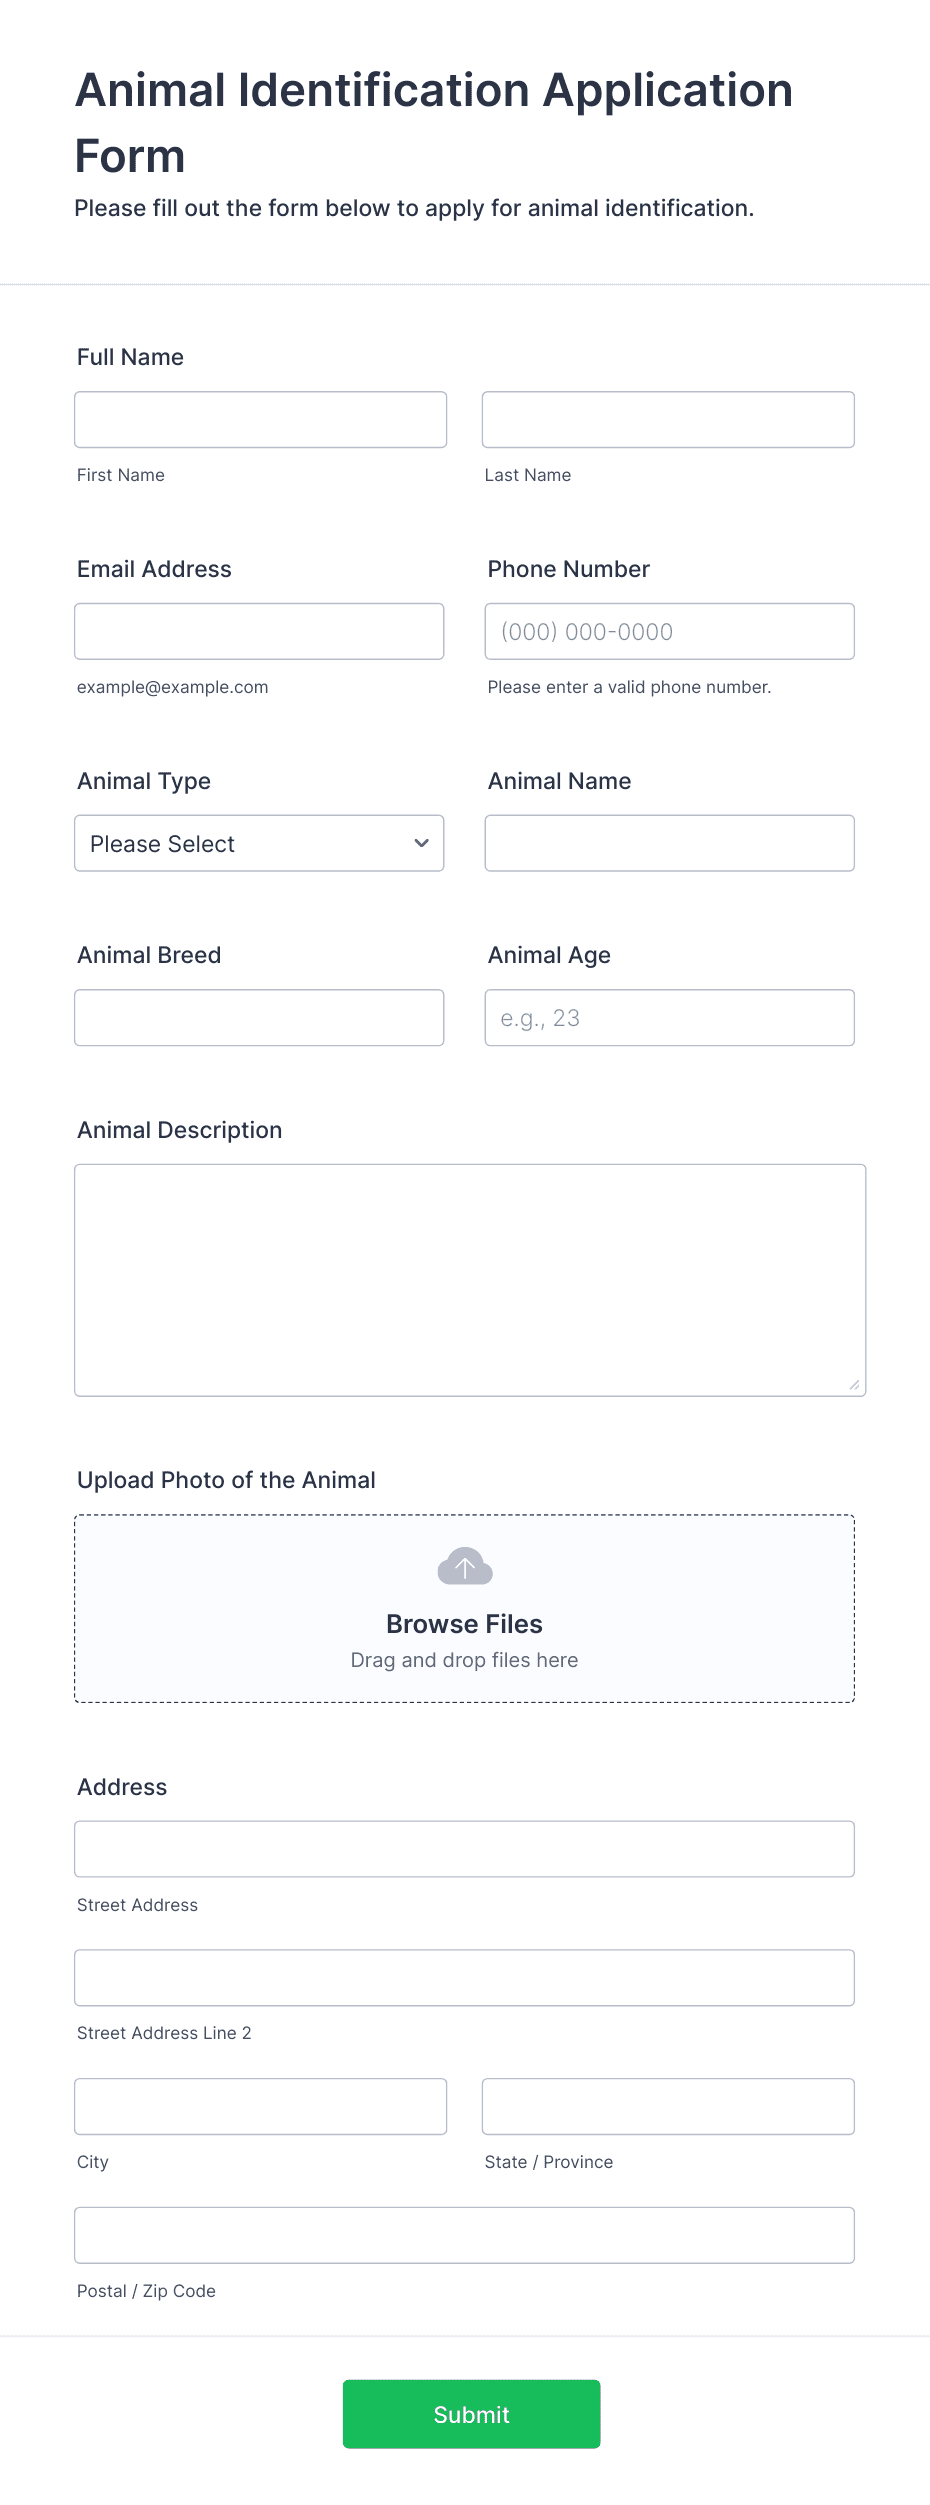Click the Phone Number input field
The image size is (930, 2505).
click(668, 631)
